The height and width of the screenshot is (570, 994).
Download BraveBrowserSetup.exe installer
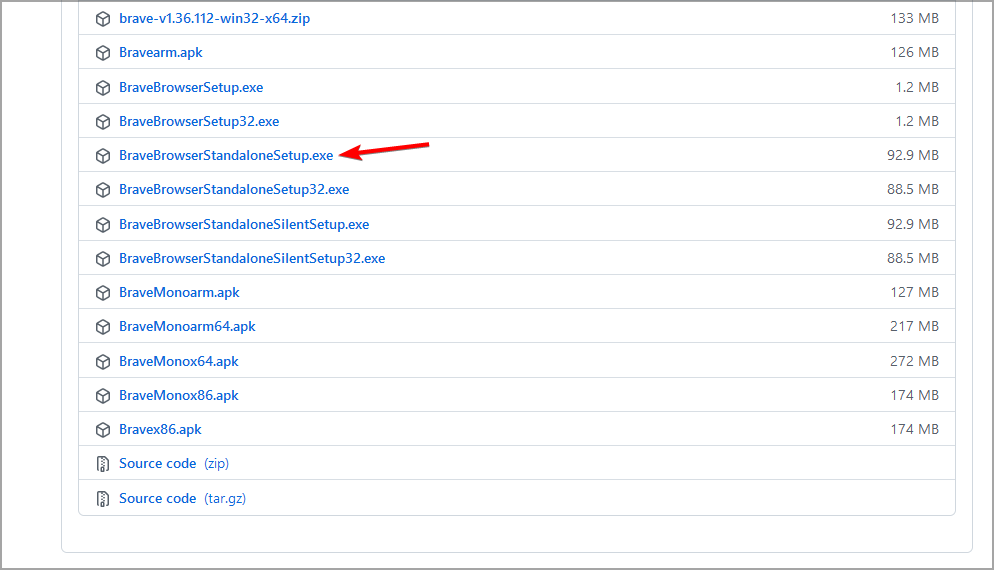(191, 87)
